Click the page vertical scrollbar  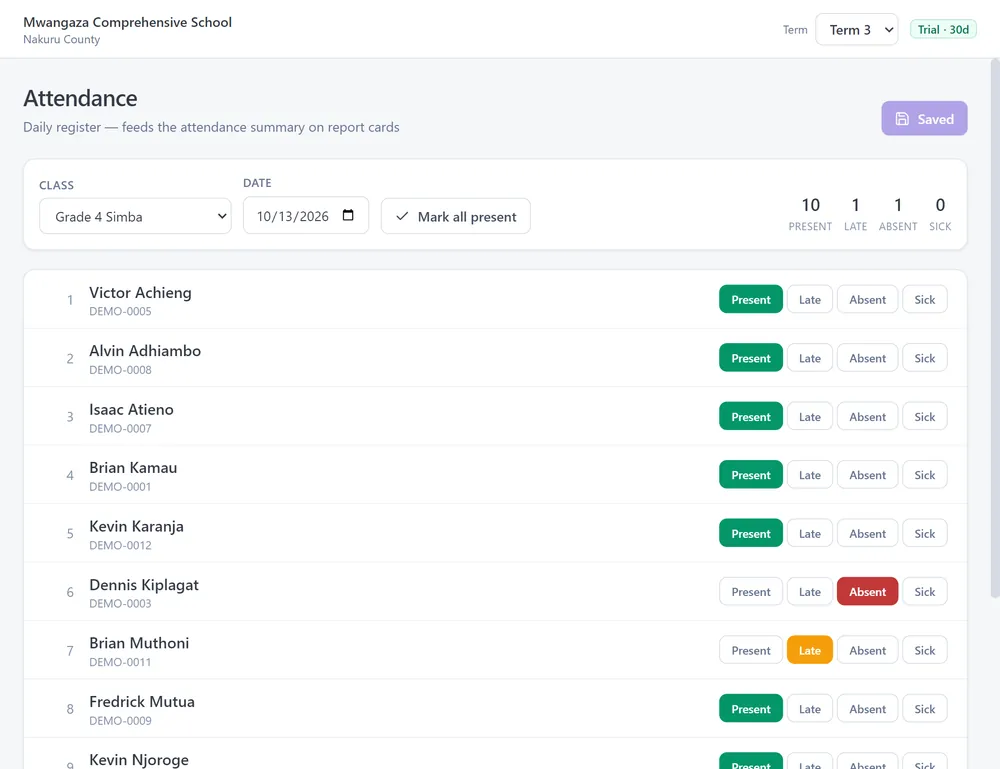tap(995, 328)
